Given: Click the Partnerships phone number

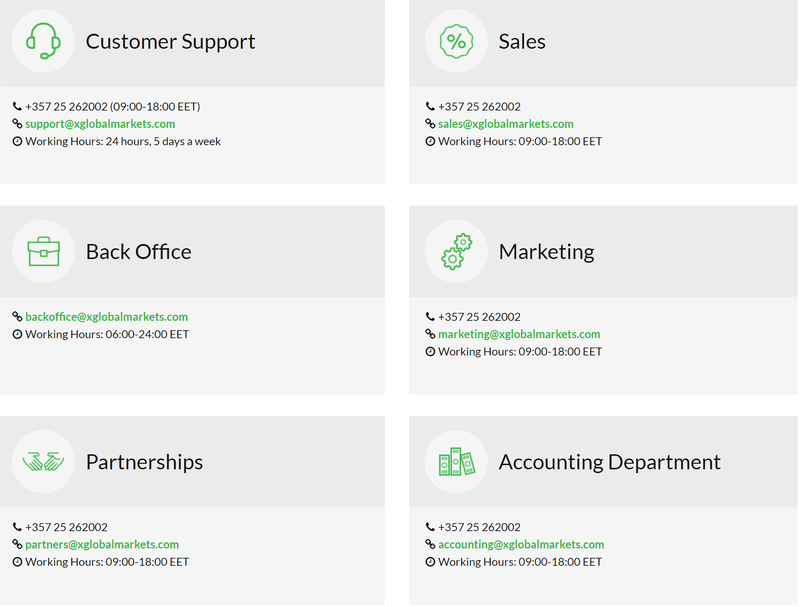Looking at the screenshot, I should 66,527.
